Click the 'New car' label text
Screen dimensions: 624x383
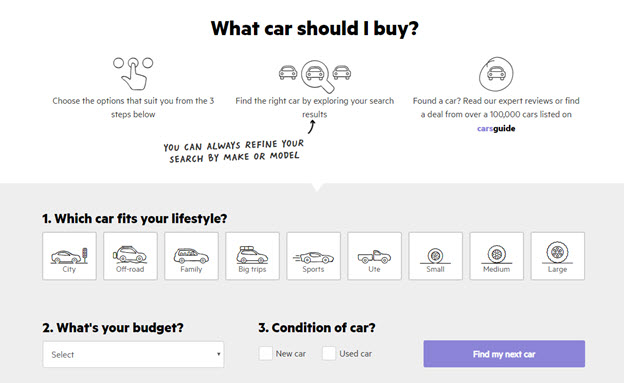coord(291,354)
